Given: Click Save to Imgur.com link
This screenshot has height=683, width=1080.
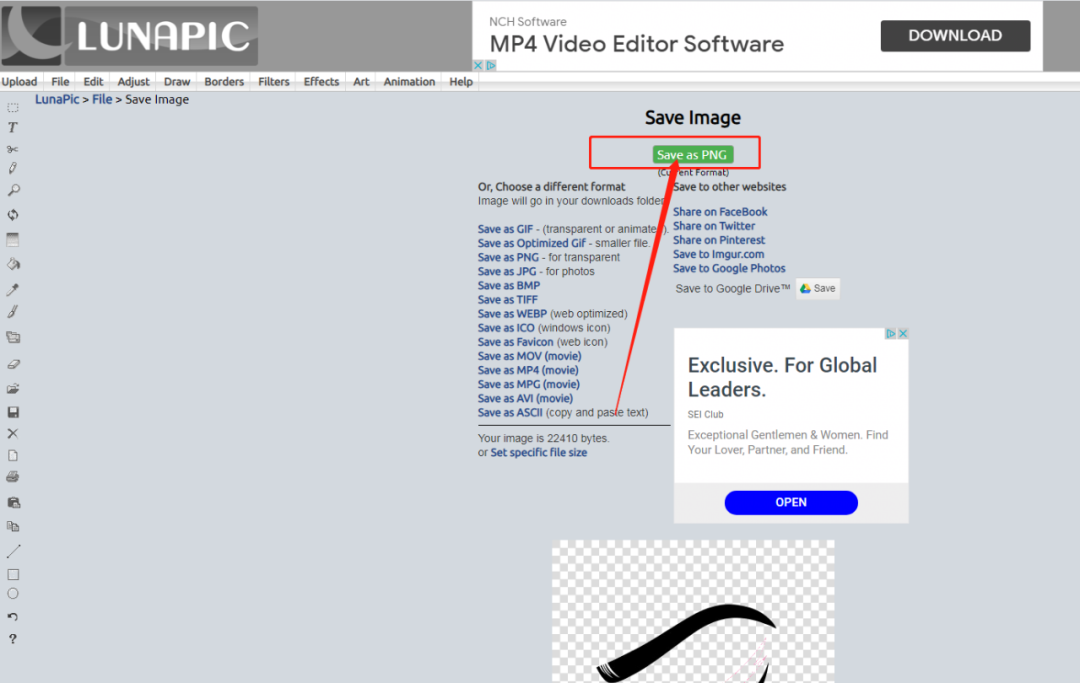Looking at the screenshot, I should coord(718,254).
